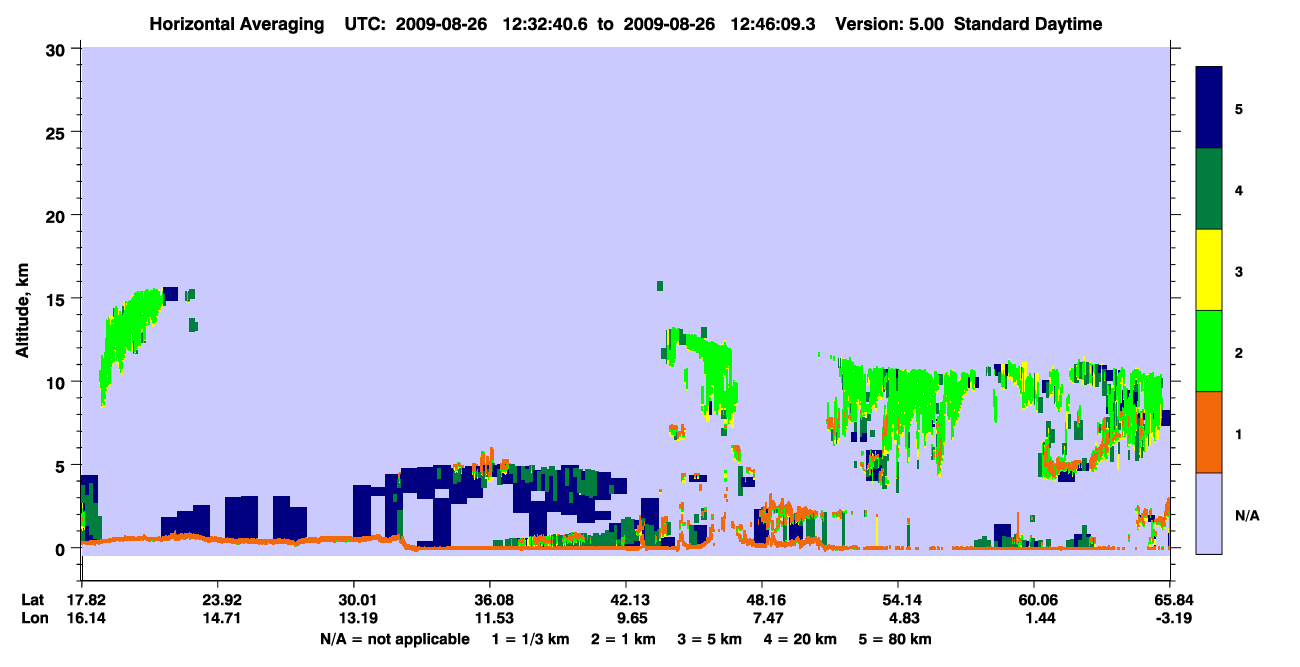Click the y-axis tick label 25

[58, 133]
